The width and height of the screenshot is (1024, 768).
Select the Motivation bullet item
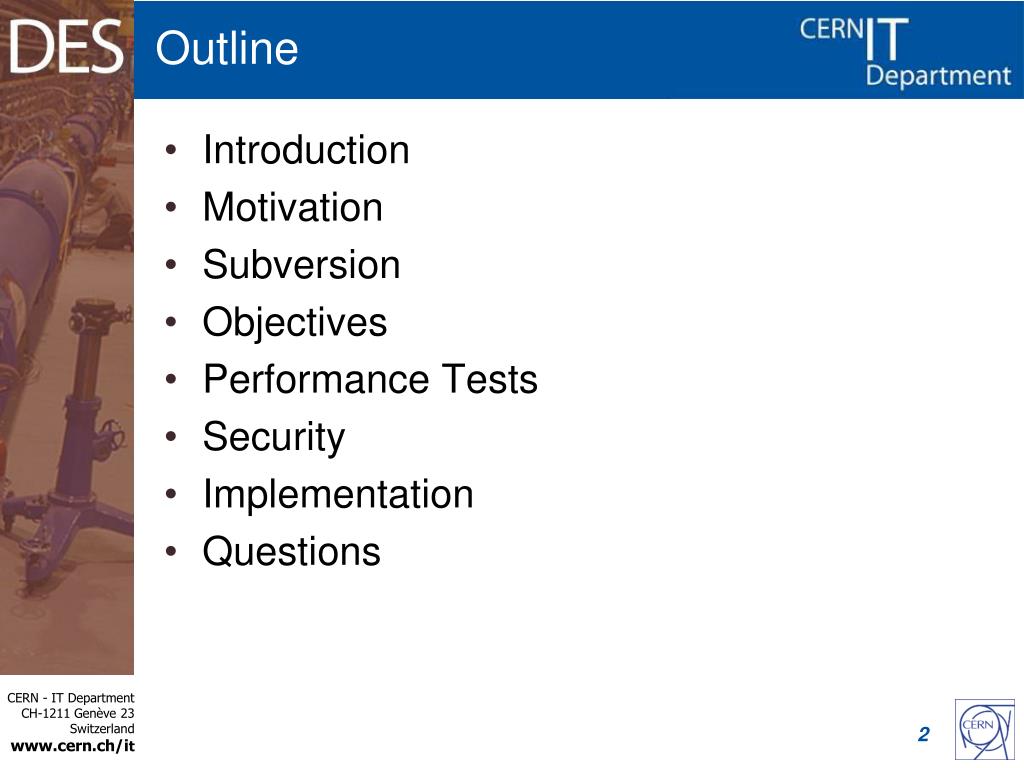pos(293,207)
